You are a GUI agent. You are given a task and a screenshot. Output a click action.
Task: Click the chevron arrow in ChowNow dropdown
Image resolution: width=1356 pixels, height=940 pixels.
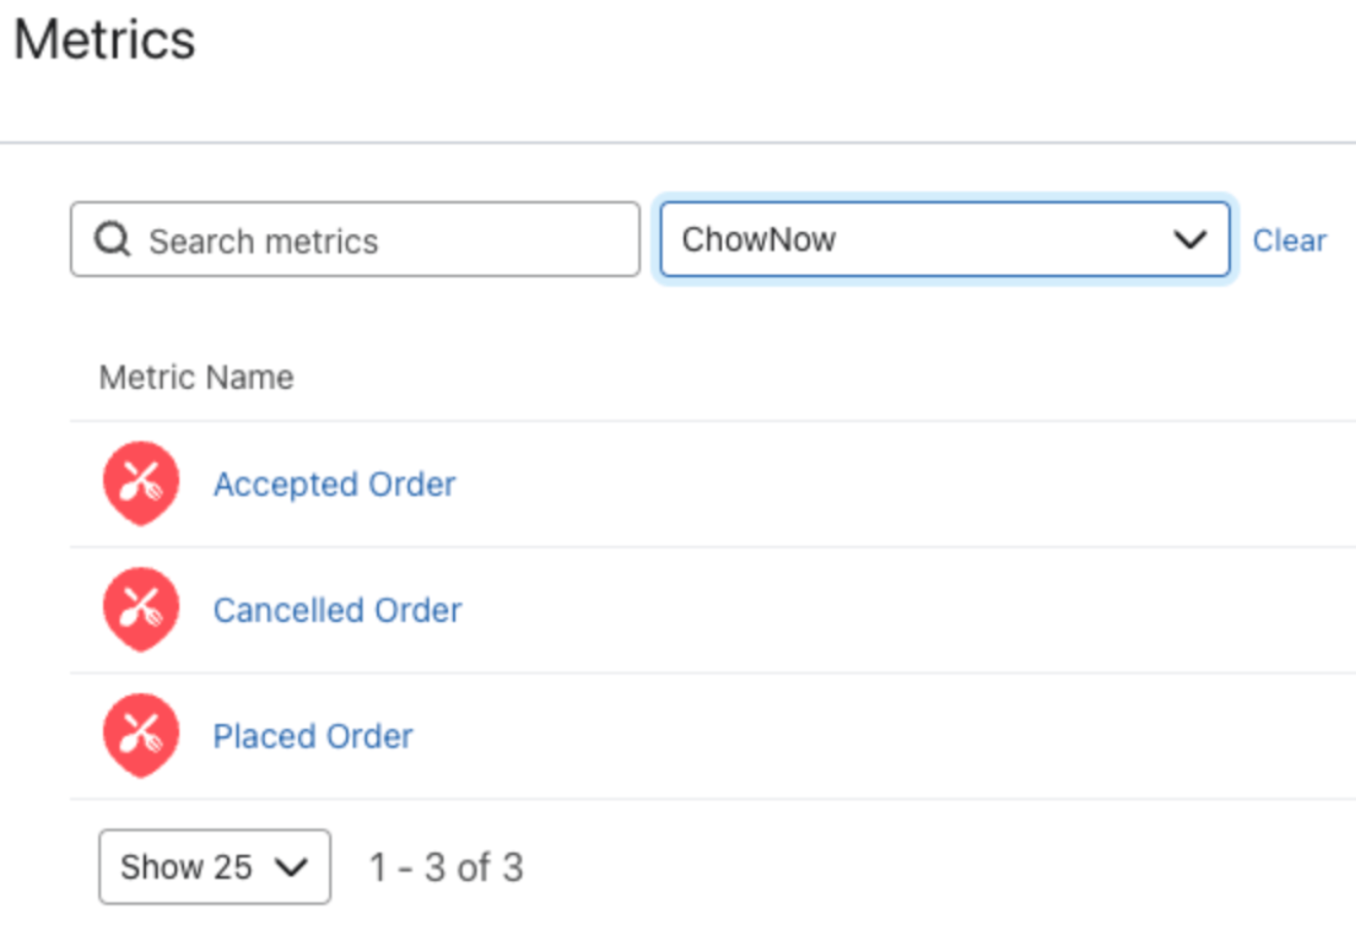coord(1189,240)
